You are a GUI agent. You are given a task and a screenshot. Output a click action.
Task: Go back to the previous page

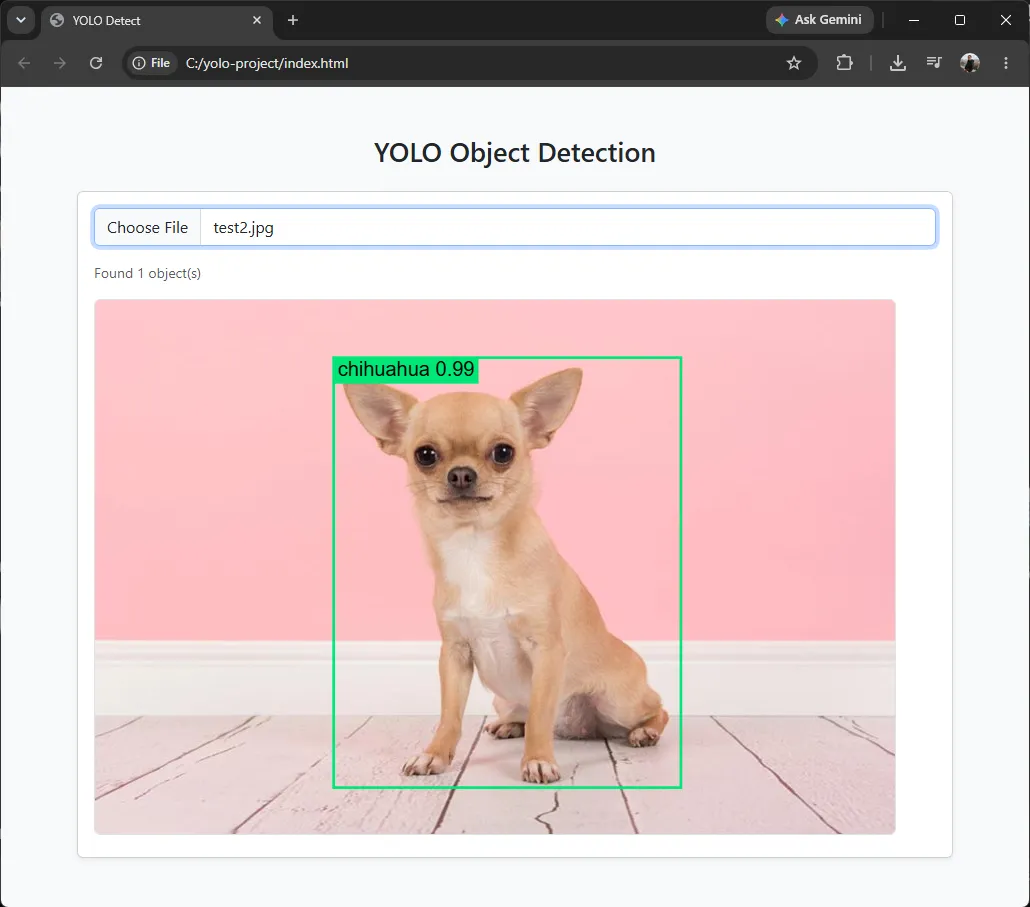point(24,63)
